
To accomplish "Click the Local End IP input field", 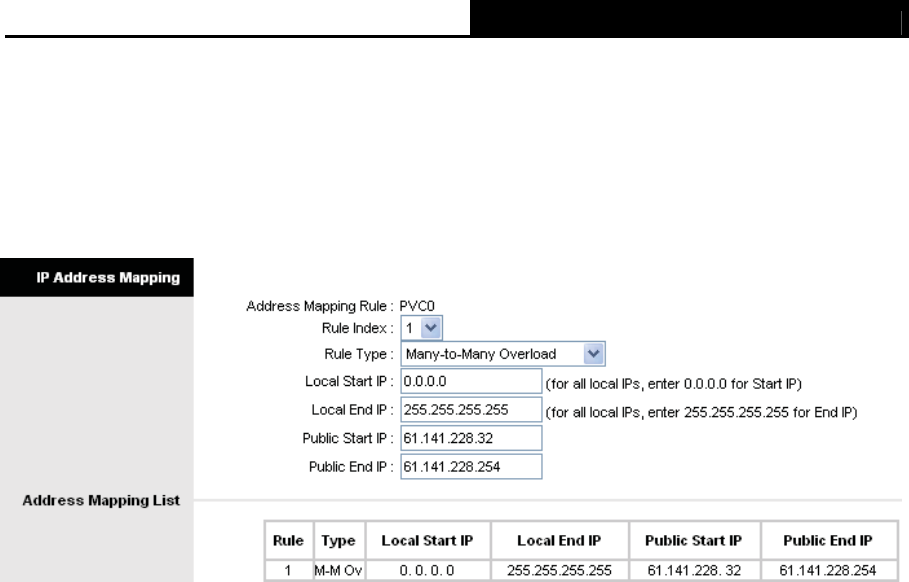I will tap(471, 410).
